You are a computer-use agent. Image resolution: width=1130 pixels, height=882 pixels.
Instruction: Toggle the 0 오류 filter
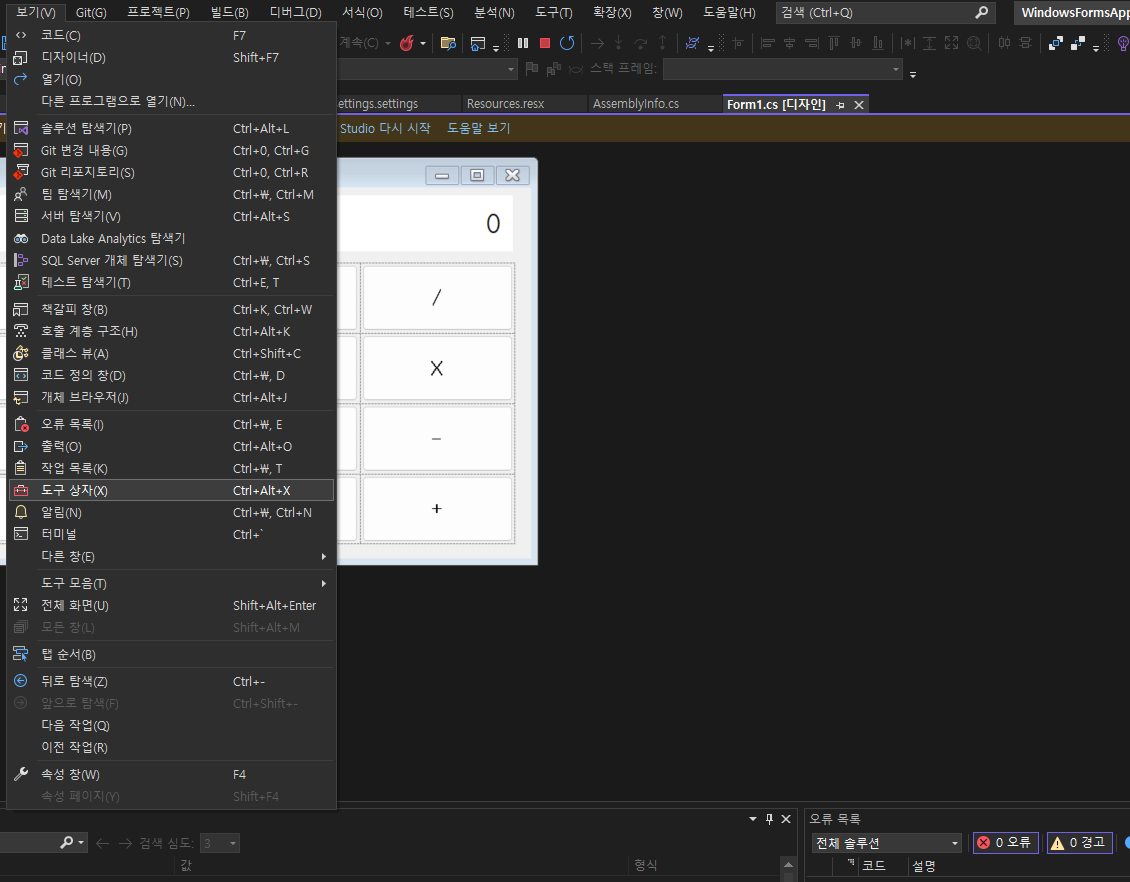[x=1005, y=842]
